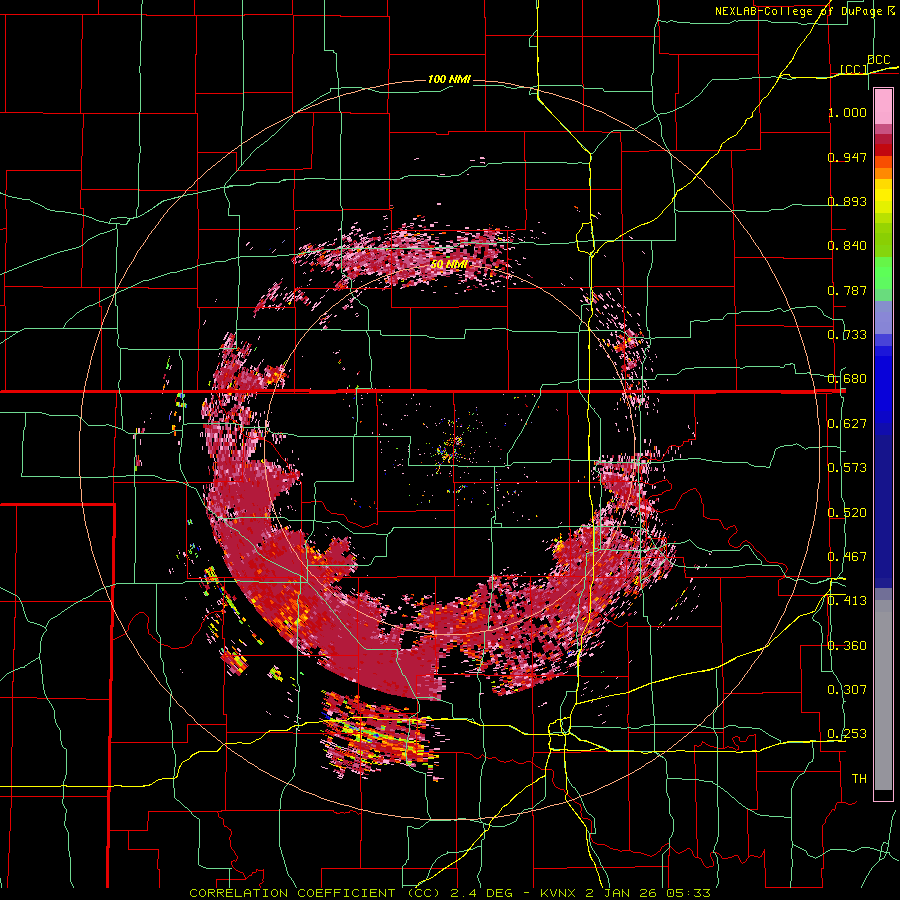Viewport: 900px width, 900px height.
Task: Click the 0.307 scale value
Action: point(847,690)
